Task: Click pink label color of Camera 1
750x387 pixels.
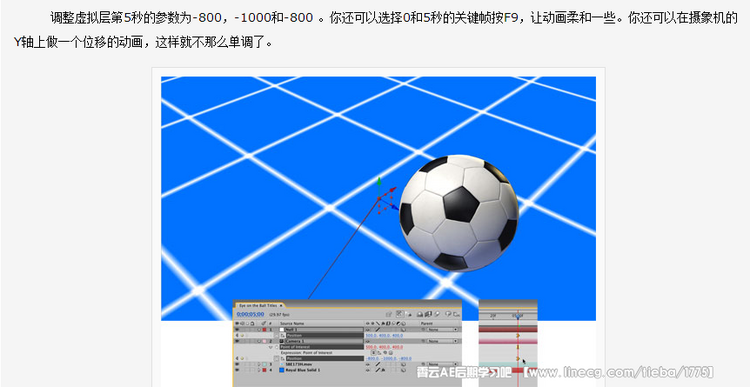Action: [265, 341]
